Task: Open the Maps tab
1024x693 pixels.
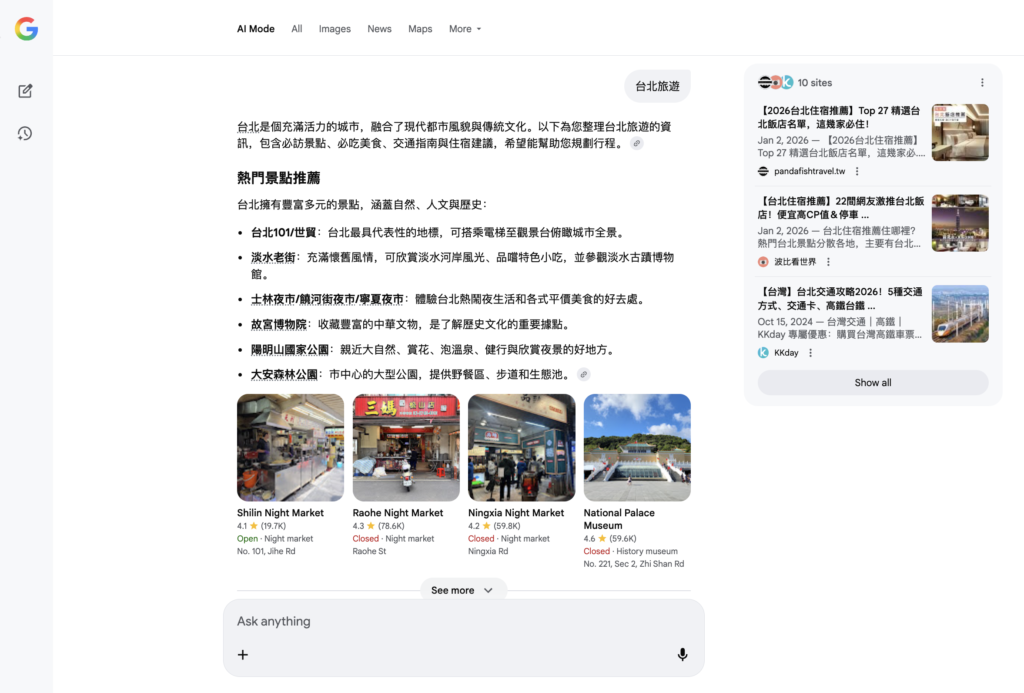Action: pos(420,29)
